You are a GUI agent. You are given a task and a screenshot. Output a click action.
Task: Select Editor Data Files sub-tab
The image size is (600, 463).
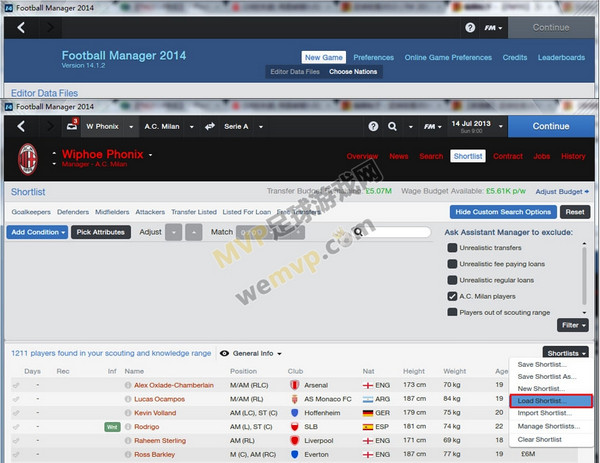click(295, 72)
